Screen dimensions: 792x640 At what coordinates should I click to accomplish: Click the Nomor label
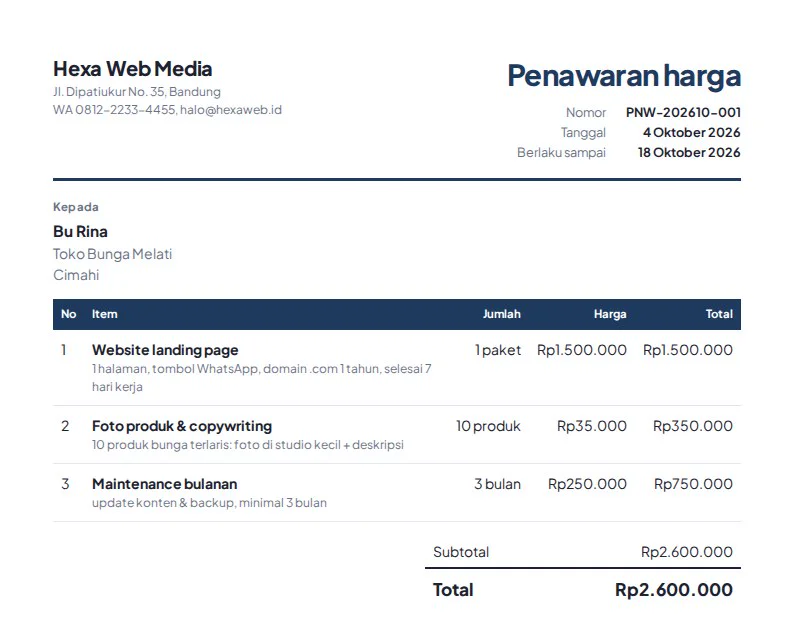(x=586, y=112)
